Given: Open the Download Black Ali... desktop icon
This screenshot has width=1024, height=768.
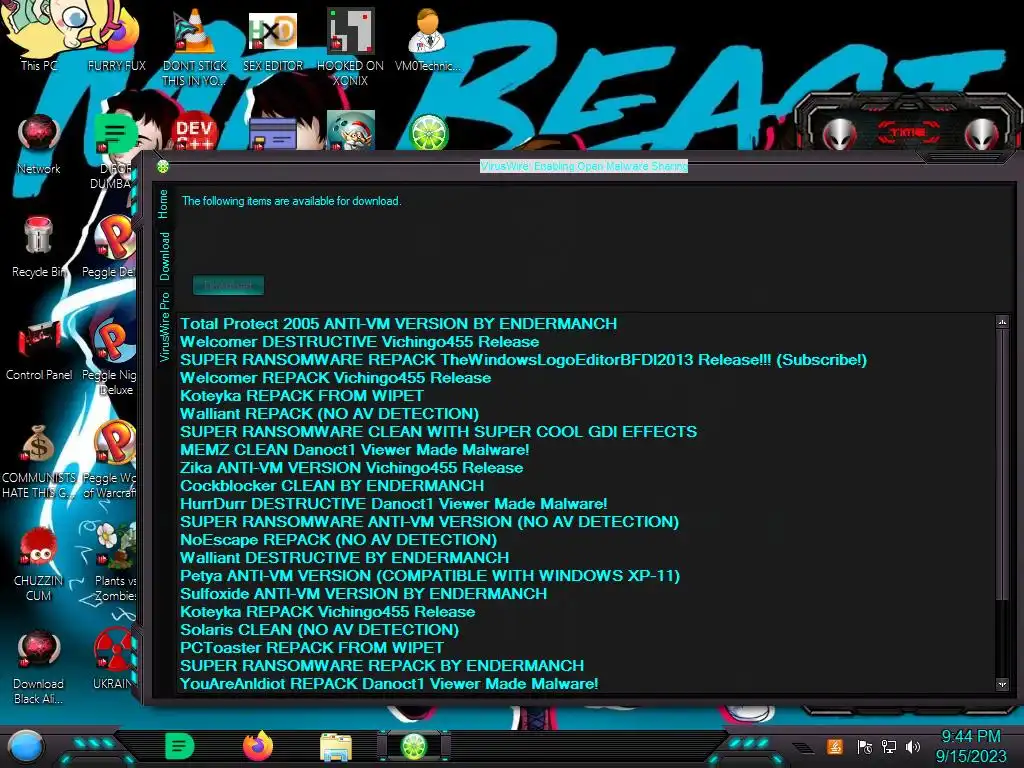Looking at the screenshot, I should point(39,667).
